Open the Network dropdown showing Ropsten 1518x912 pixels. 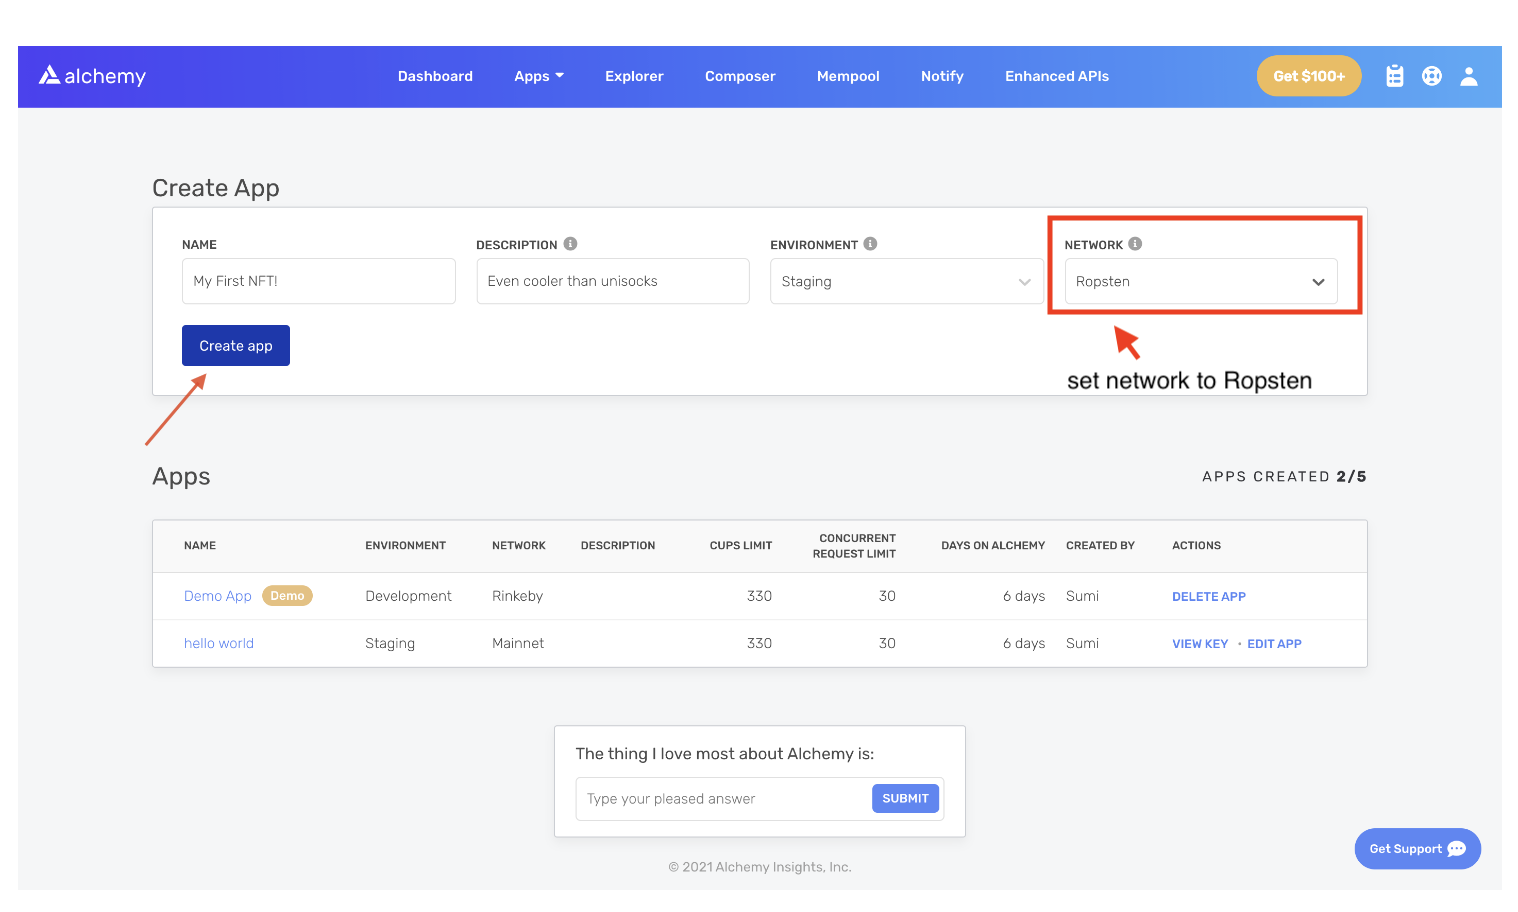coord(1200,282)
